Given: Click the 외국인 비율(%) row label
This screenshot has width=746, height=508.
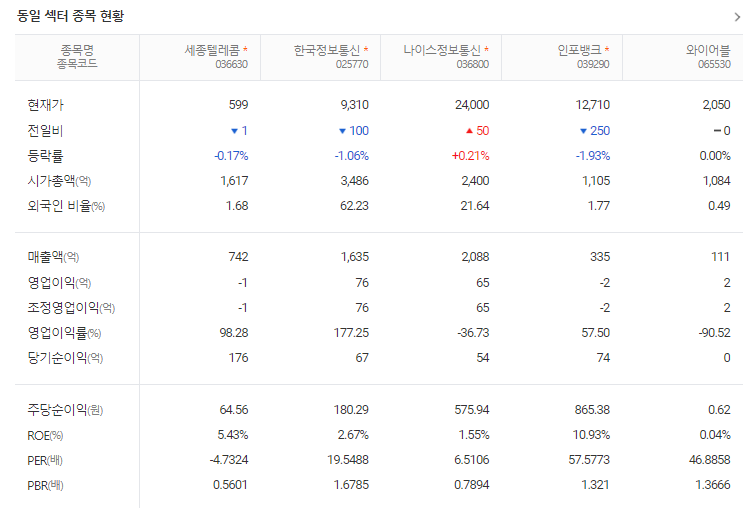Looking at the screenshot, I should click(x=66, y=206).
